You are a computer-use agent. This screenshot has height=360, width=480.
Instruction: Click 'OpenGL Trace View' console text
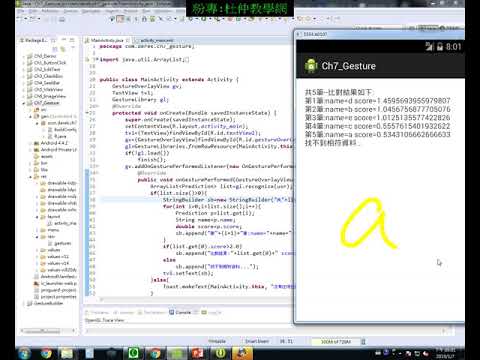(105, 320)
